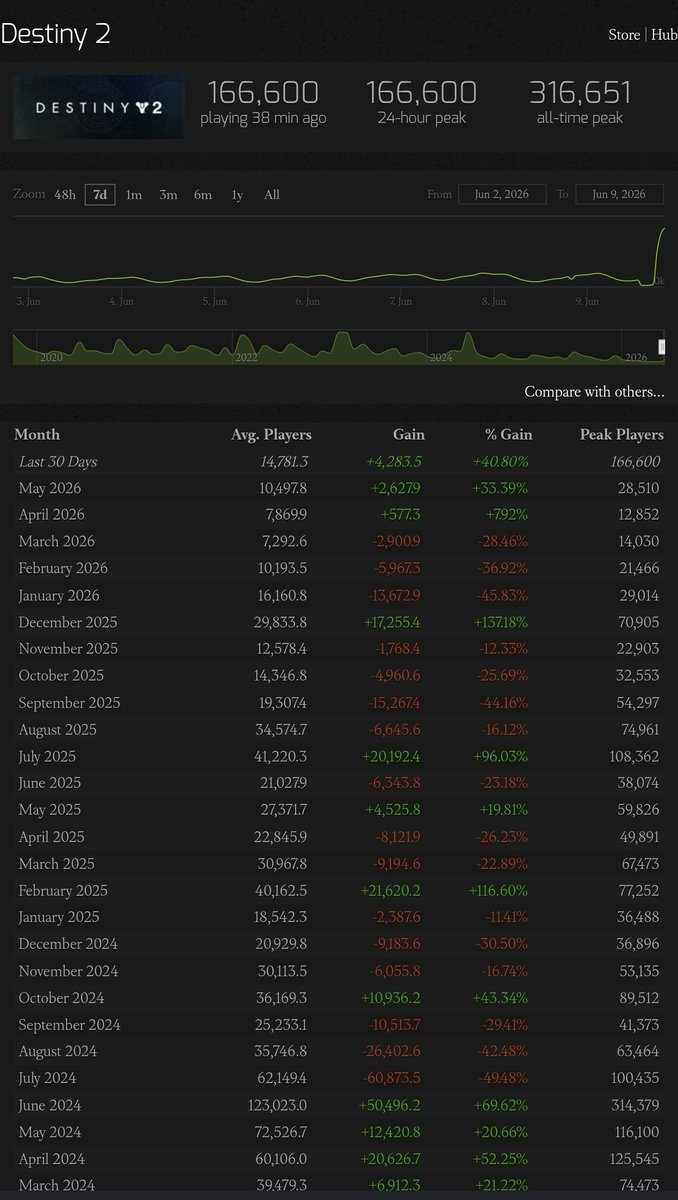Click the 316,651 all-time peak number

(x=580, y=93)
